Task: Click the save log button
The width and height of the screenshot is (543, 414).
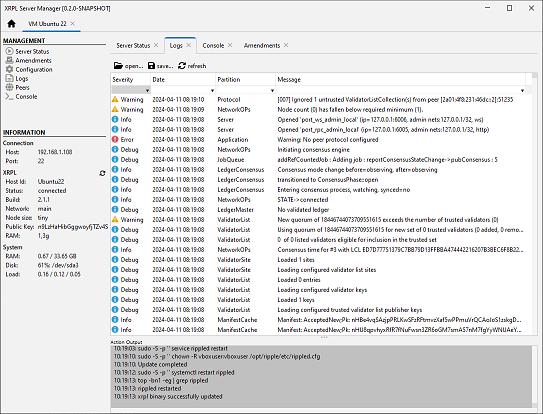Action: [160, 66]
